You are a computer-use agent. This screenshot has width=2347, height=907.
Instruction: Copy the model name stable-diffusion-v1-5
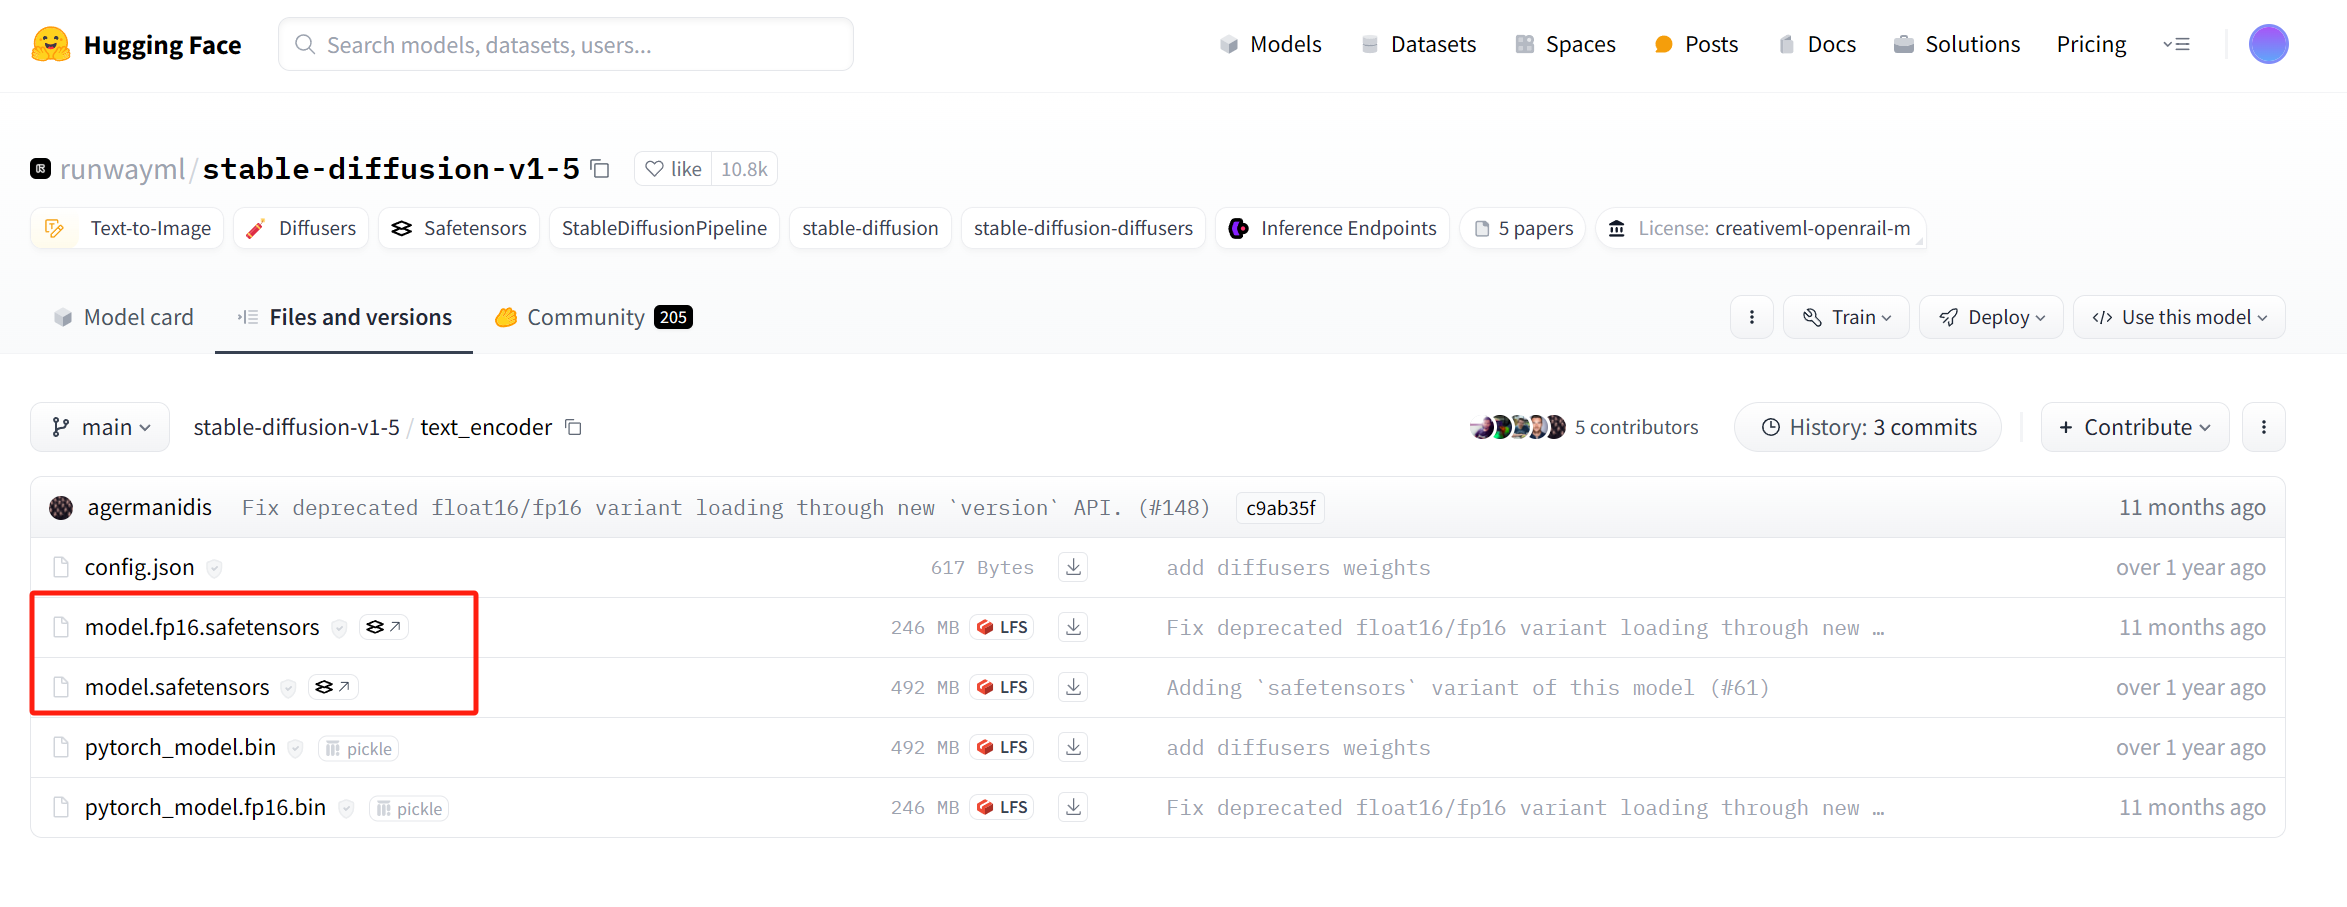pos(600,169)
